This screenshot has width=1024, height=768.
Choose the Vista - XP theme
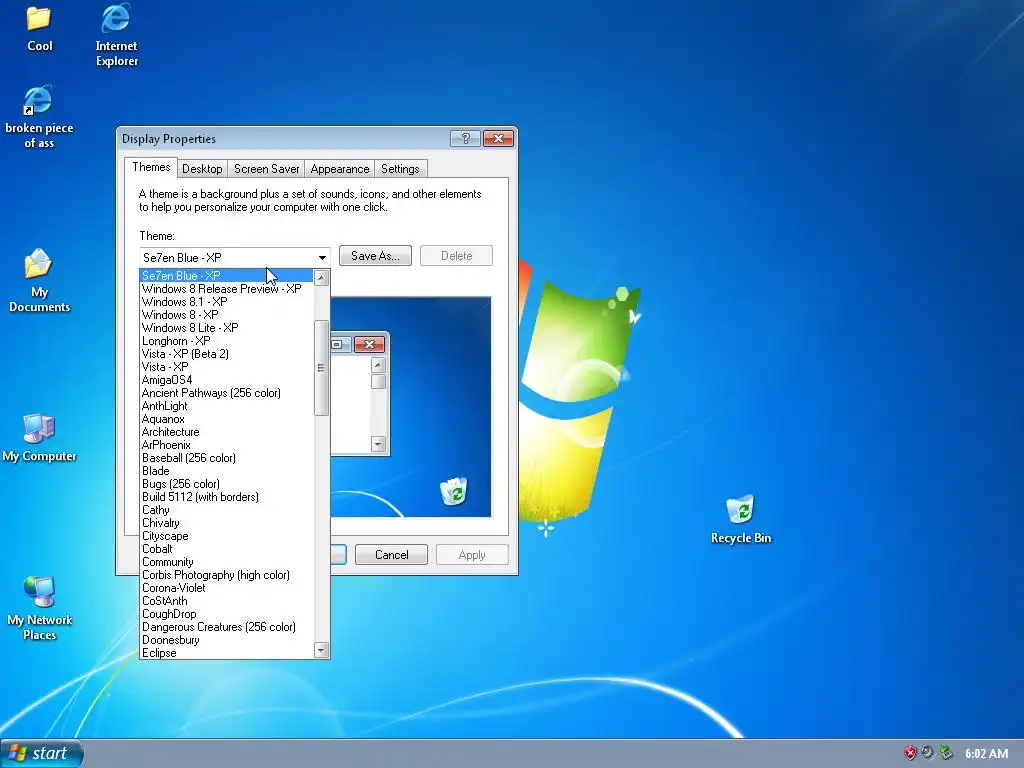pyautogui.click(x=227, y=367)
